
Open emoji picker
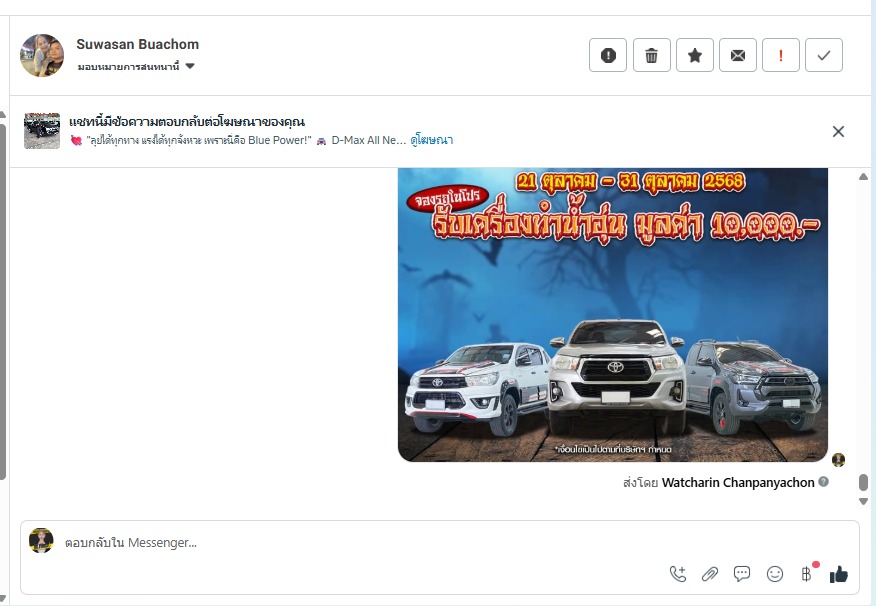pyautogui.click(x=774, y=574)
